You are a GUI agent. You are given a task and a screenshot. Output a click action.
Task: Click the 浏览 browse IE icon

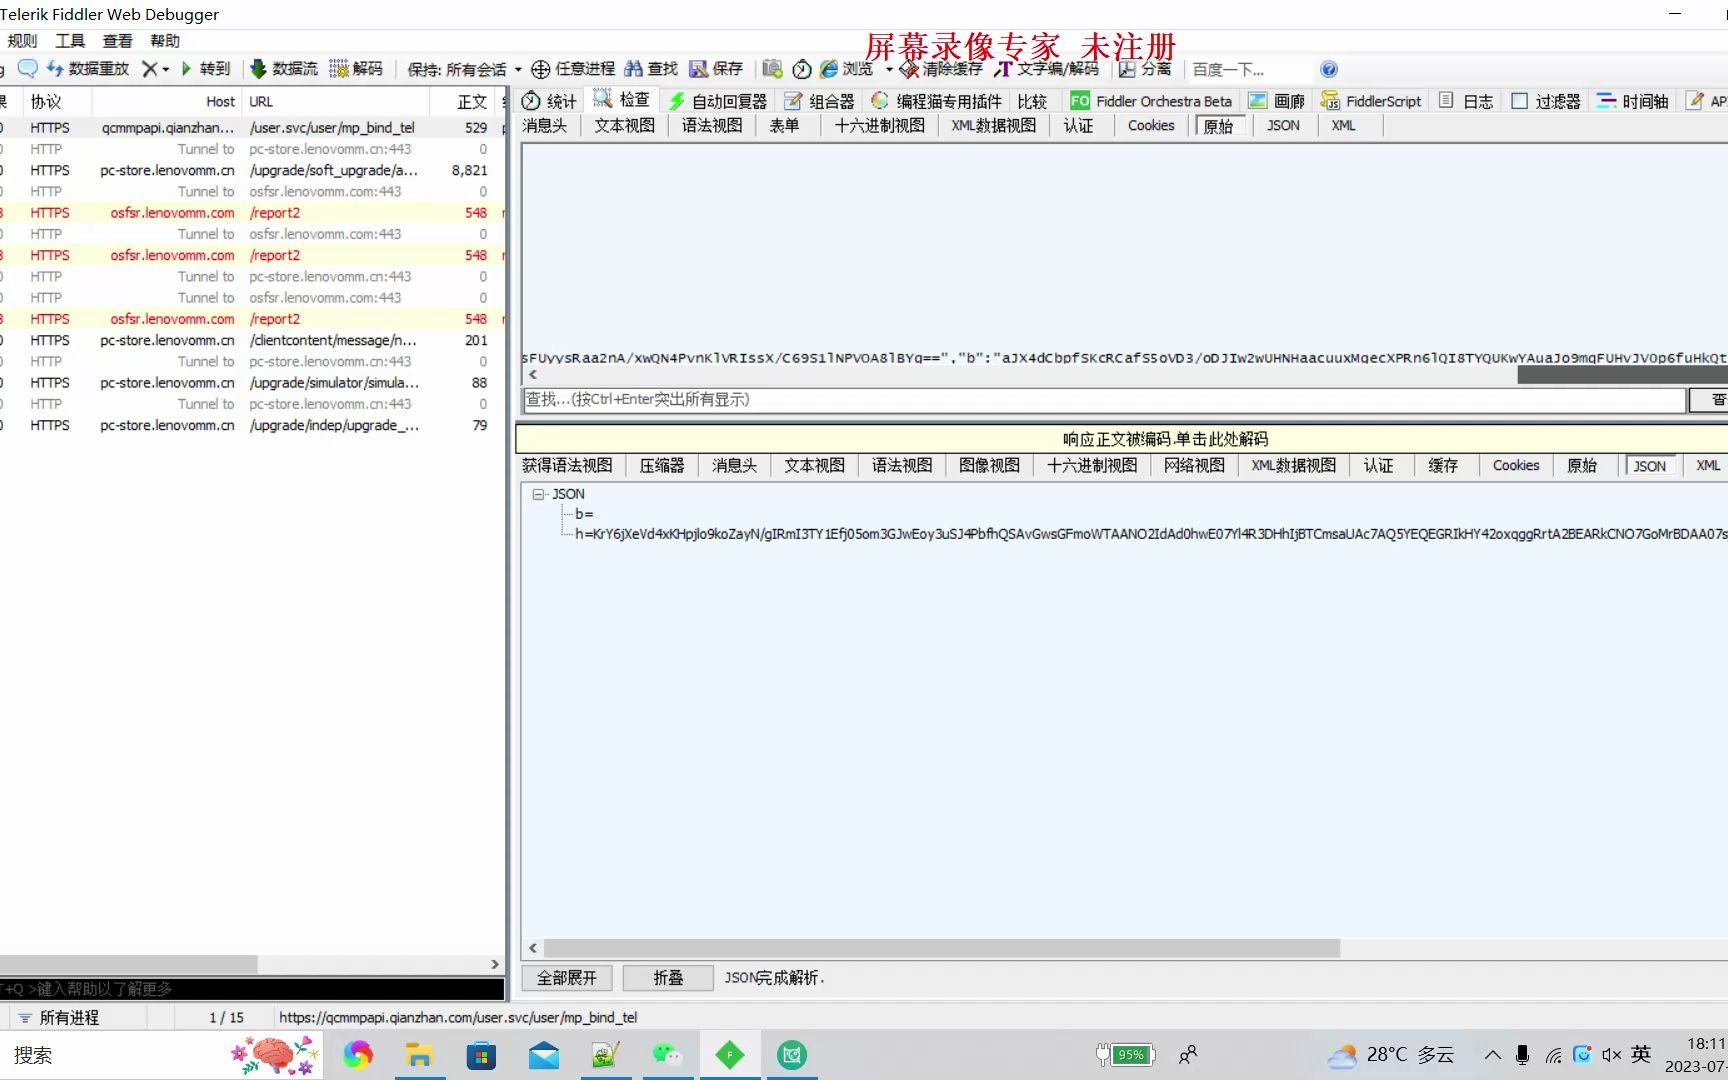click(x=829, y=68)
